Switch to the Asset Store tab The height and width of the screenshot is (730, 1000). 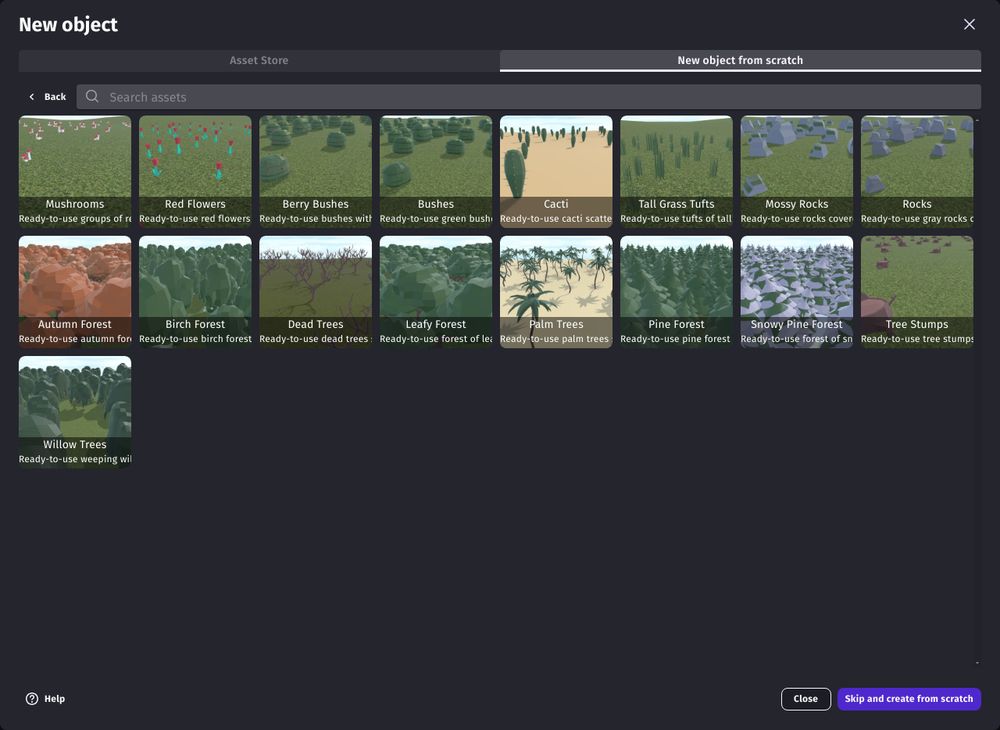coord(259,61)
